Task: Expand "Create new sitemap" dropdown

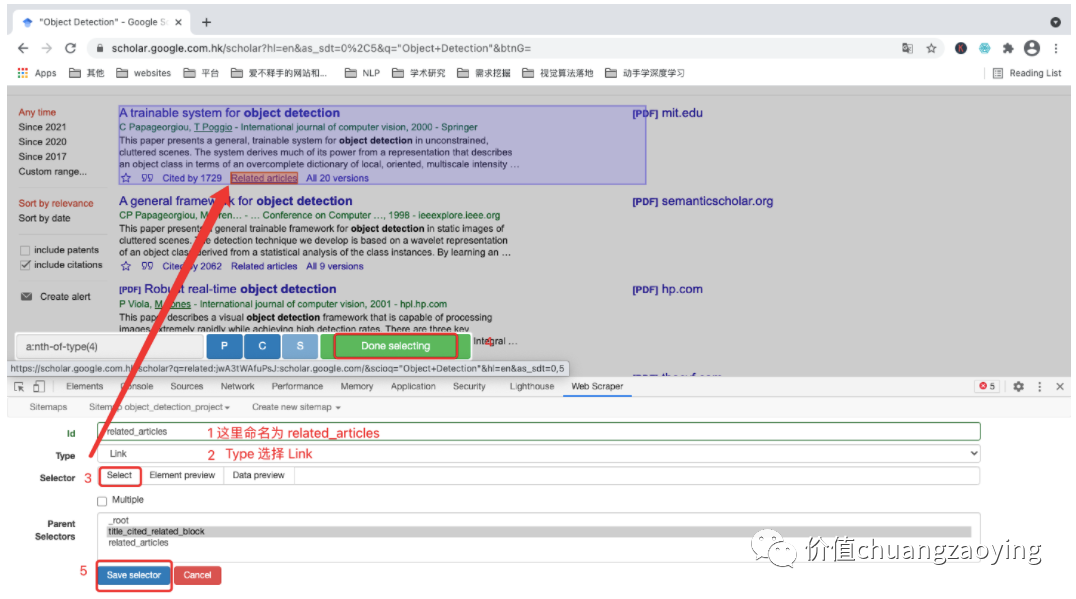Action: click(x=296, y=407)
